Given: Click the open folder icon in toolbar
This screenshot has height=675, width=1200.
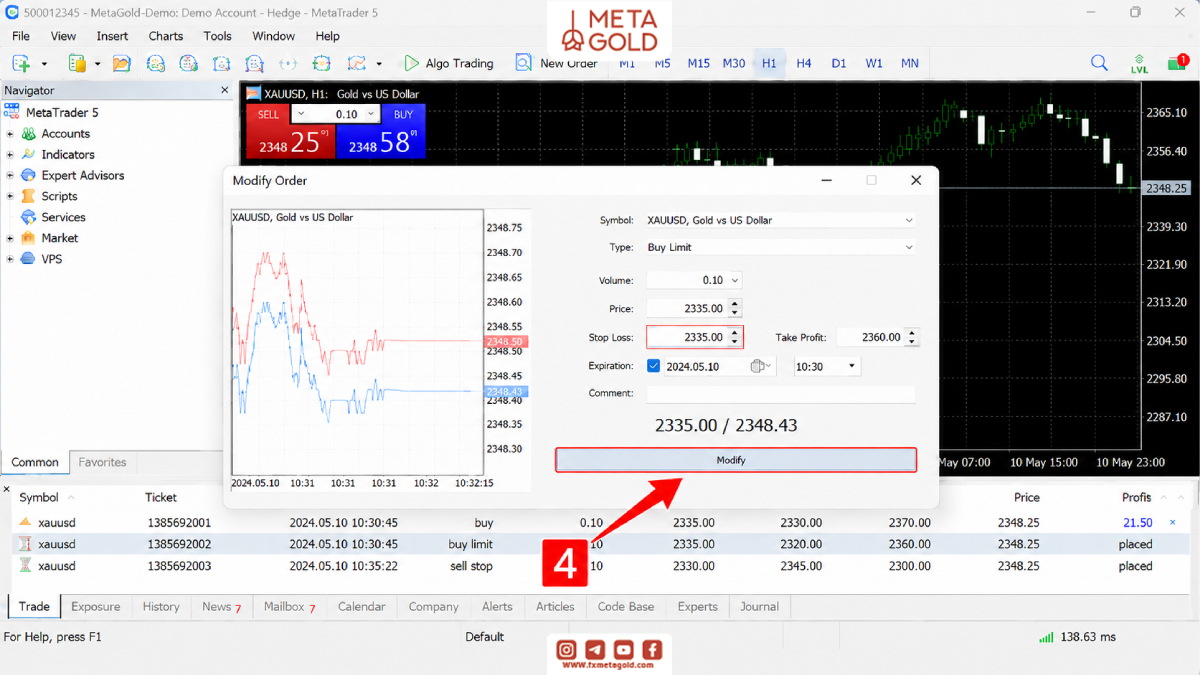Looking at the screenshot, I should pyautogui.click(x=122, y=63).
